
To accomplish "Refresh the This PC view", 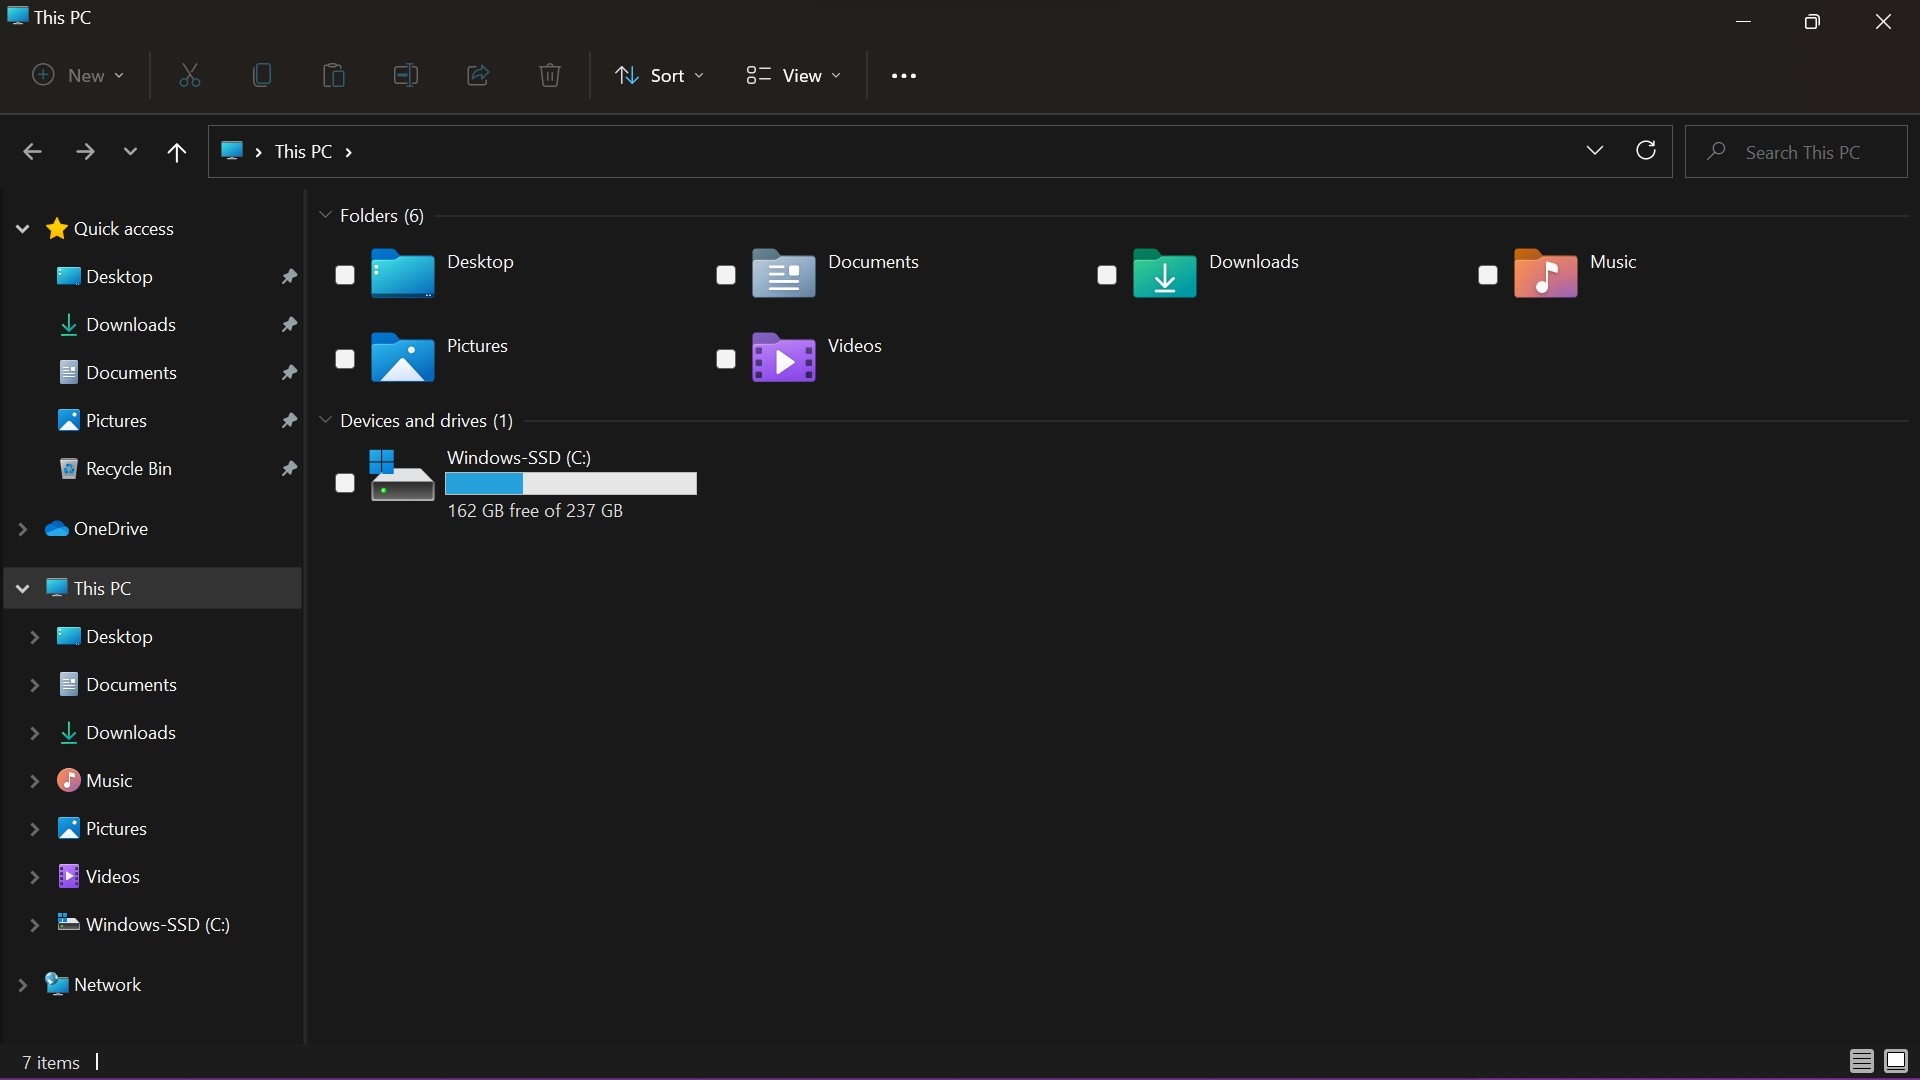I will click(1646, 151).
